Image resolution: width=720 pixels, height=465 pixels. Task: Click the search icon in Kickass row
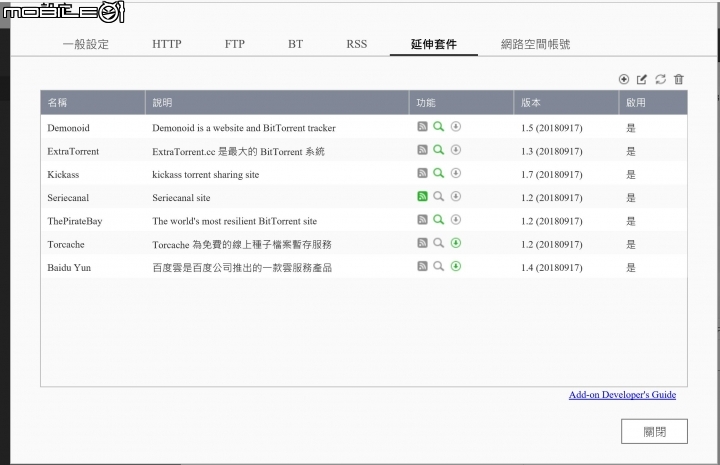click(x=439, y=173)
